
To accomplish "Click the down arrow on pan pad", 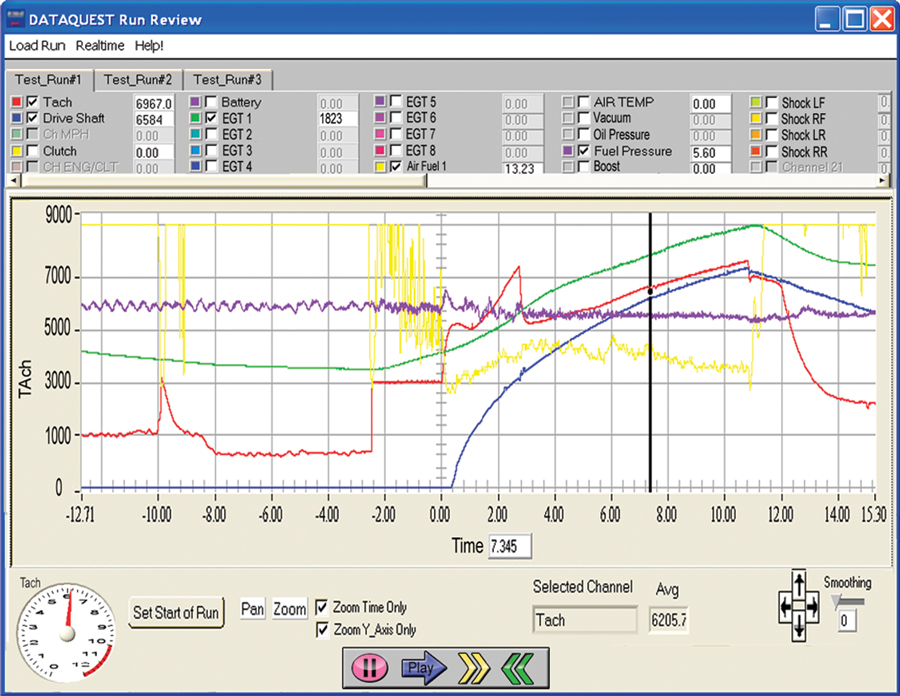I will [x=798, y=627].
